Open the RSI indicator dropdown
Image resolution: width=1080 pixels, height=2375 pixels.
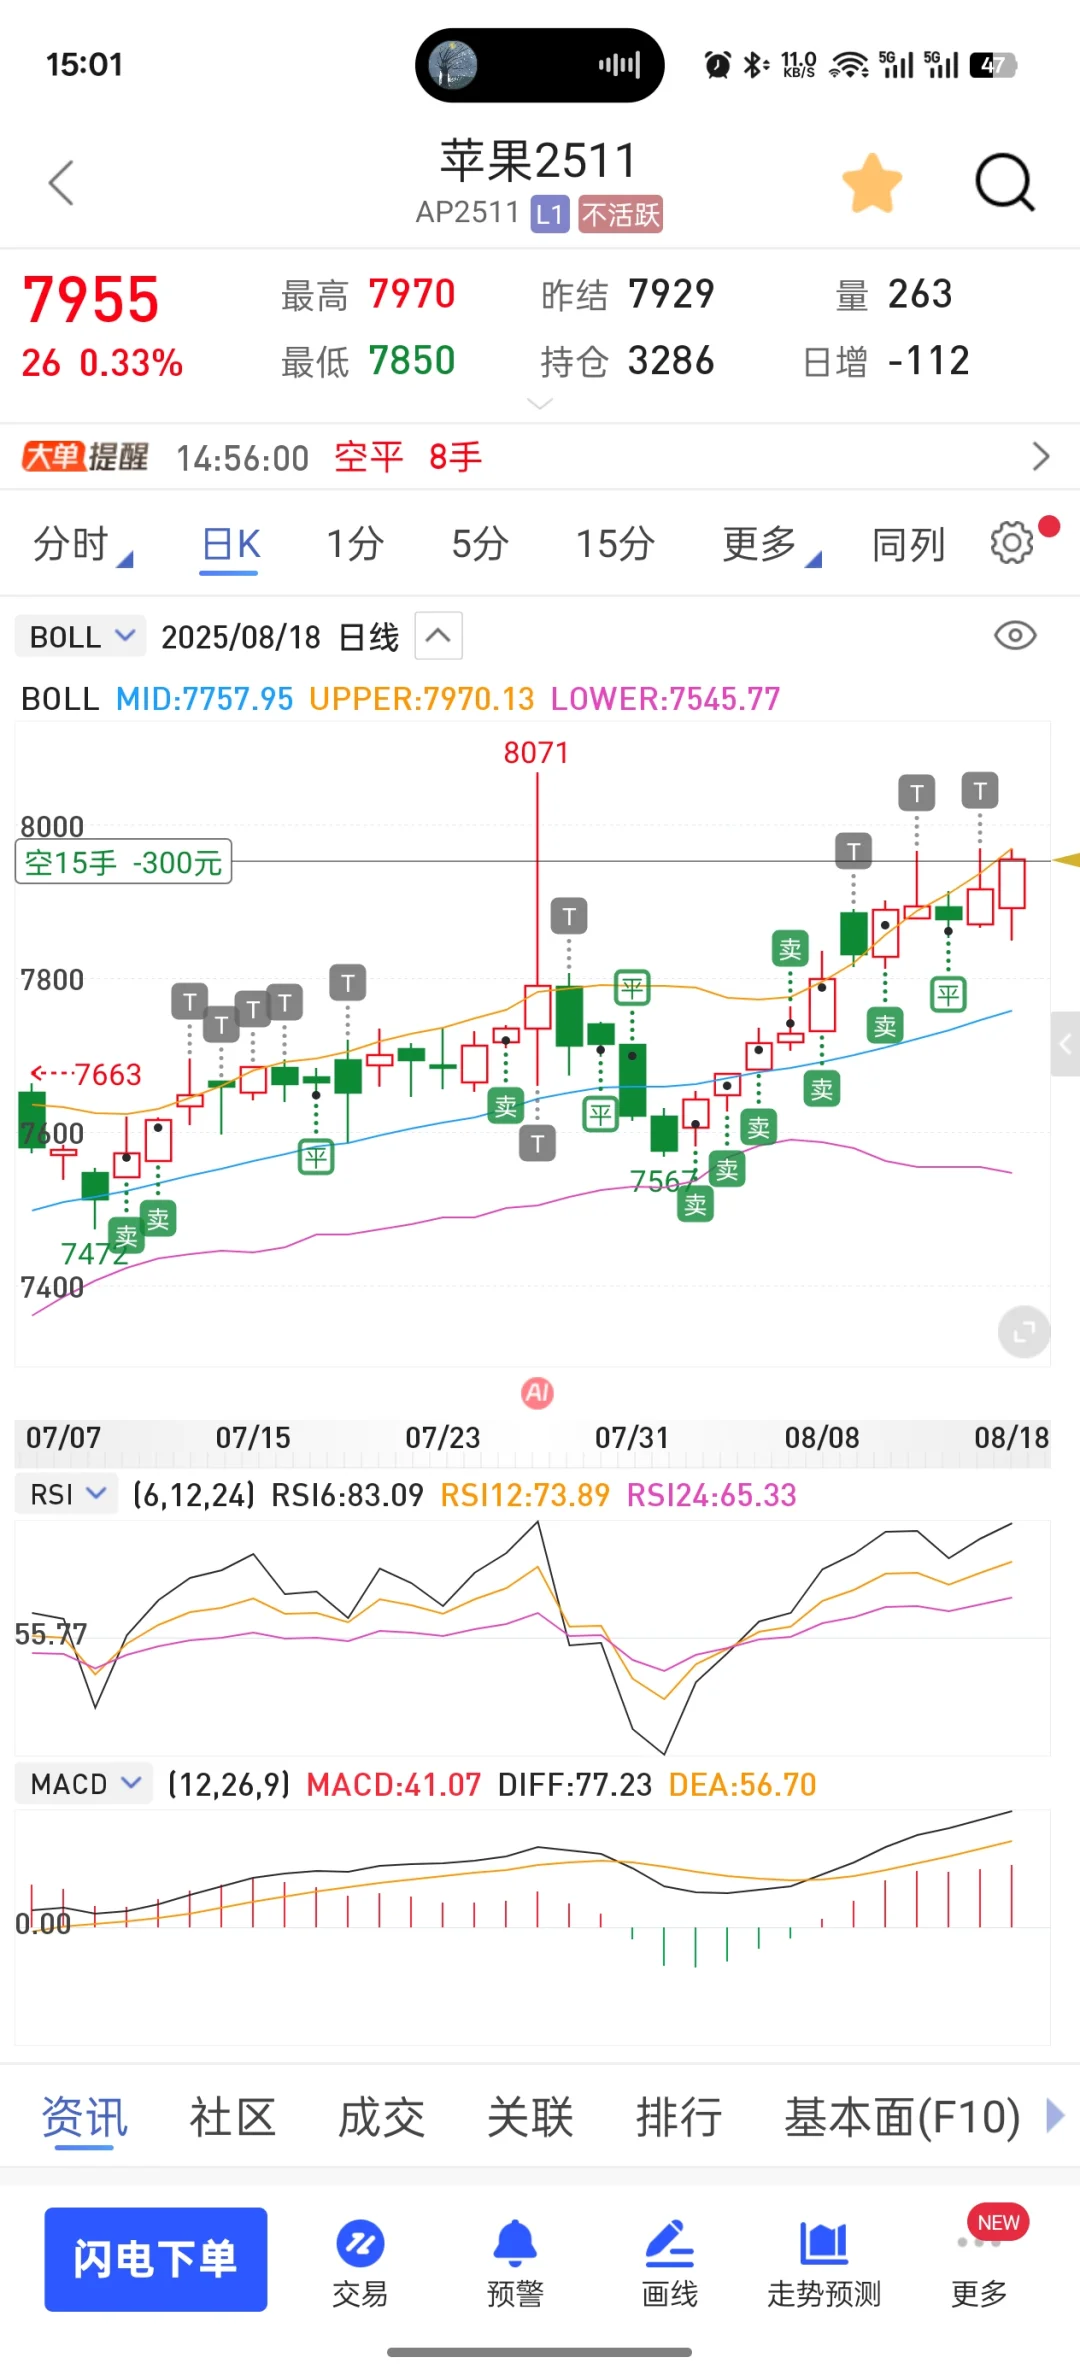point(66,1494)
